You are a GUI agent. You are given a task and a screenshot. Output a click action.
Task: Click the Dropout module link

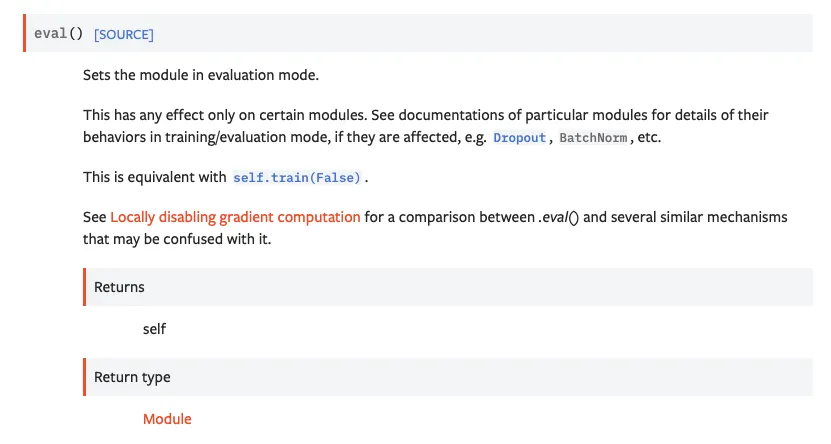519,137
